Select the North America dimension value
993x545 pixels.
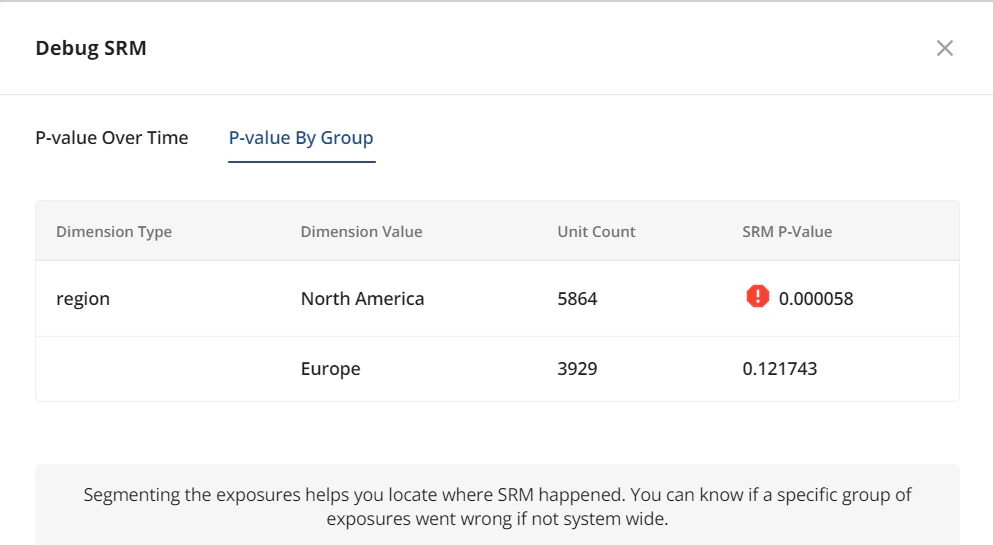coord(362,299)
